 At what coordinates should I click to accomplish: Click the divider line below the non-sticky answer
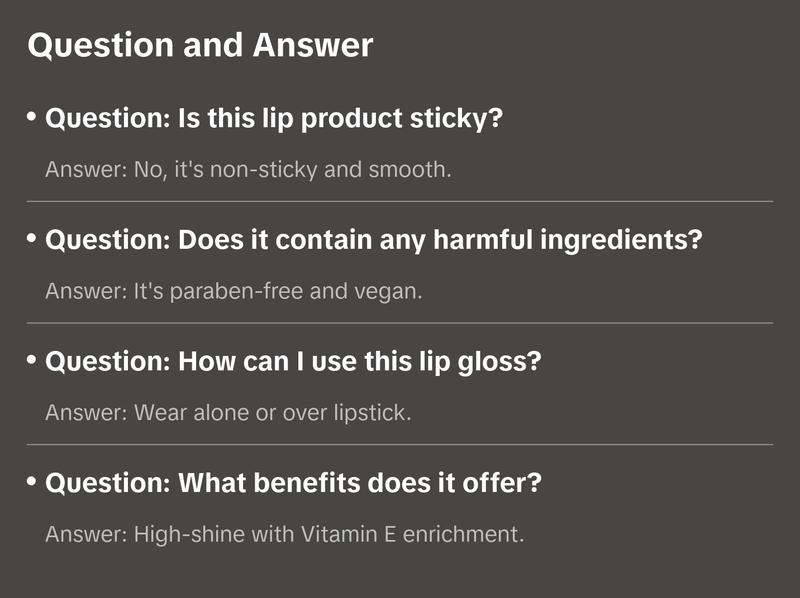[x=399, y=201]
